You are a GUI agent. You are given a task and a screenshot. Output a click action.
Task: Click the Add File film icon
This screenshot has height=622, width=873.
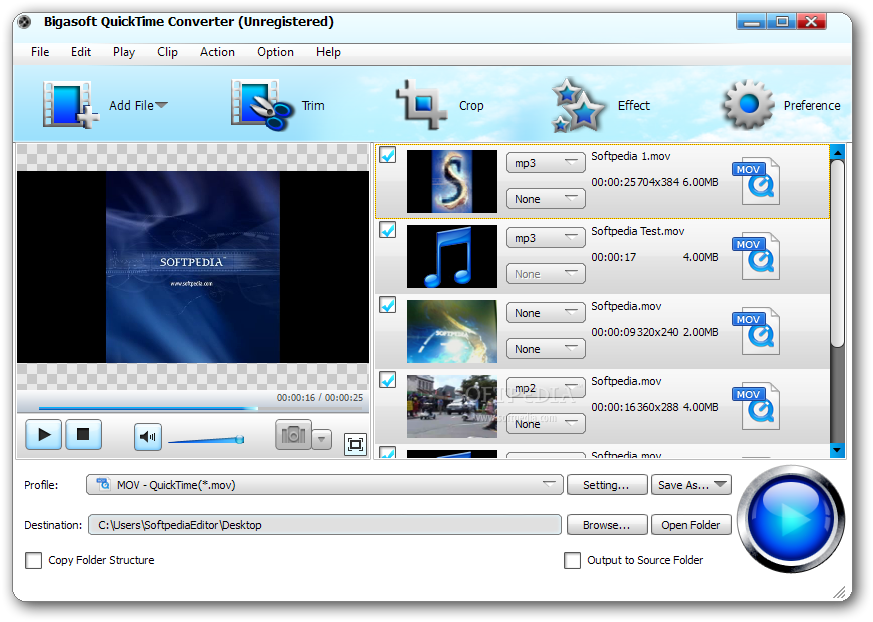pyautogui.click(x=70, y=105)
